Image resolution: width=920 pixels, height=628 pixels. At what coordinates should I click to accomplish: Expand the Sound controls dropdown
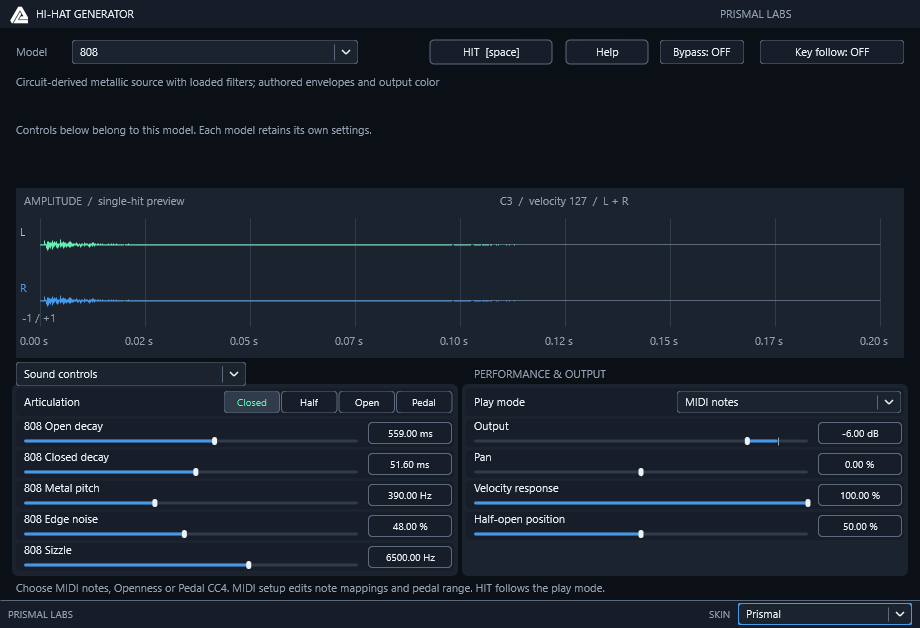(131, 374)
